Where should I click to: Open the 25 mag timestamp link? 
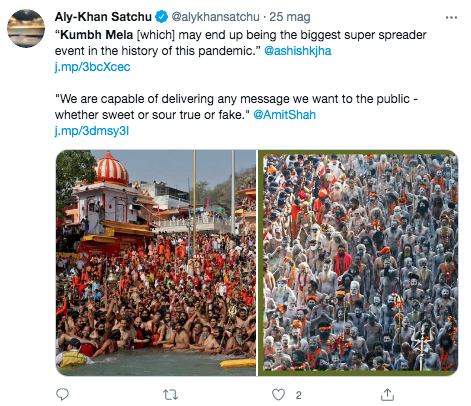290,17
